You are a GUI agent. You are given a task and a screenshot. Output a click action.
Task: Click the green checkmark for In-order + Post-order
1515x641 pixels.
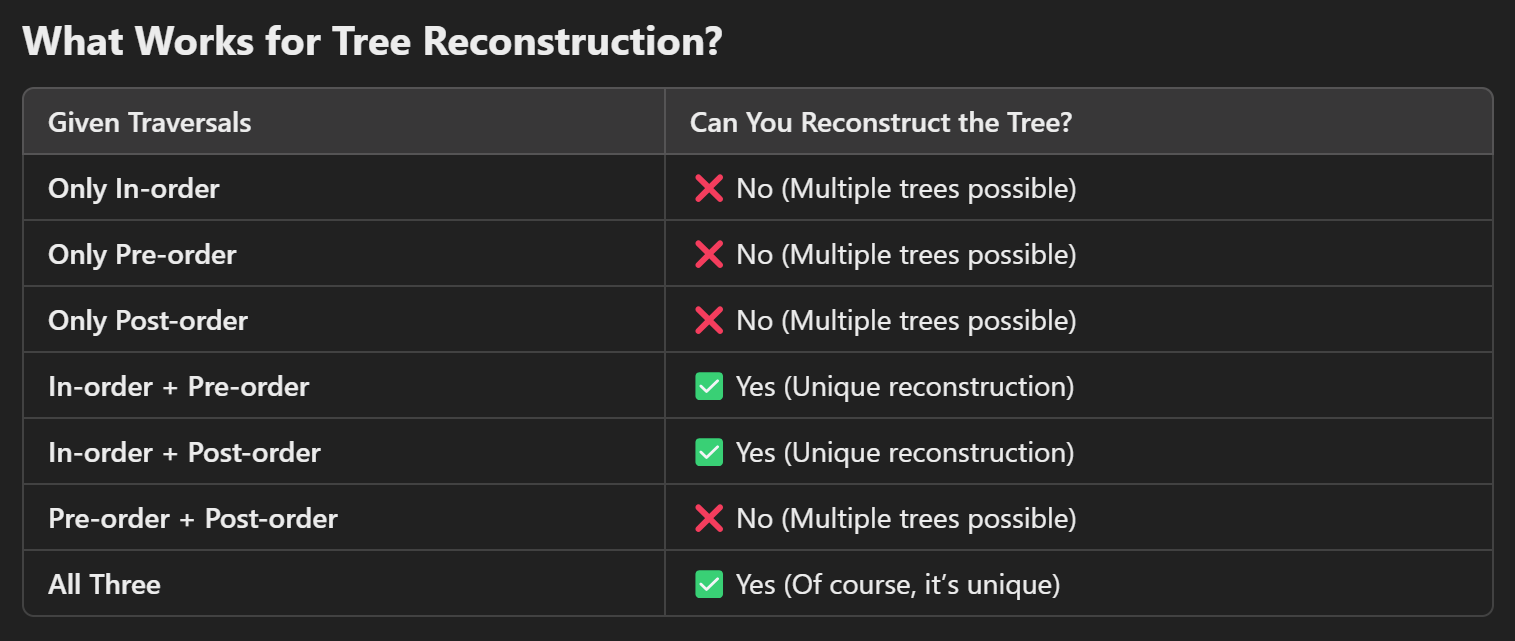pos(709,452)
